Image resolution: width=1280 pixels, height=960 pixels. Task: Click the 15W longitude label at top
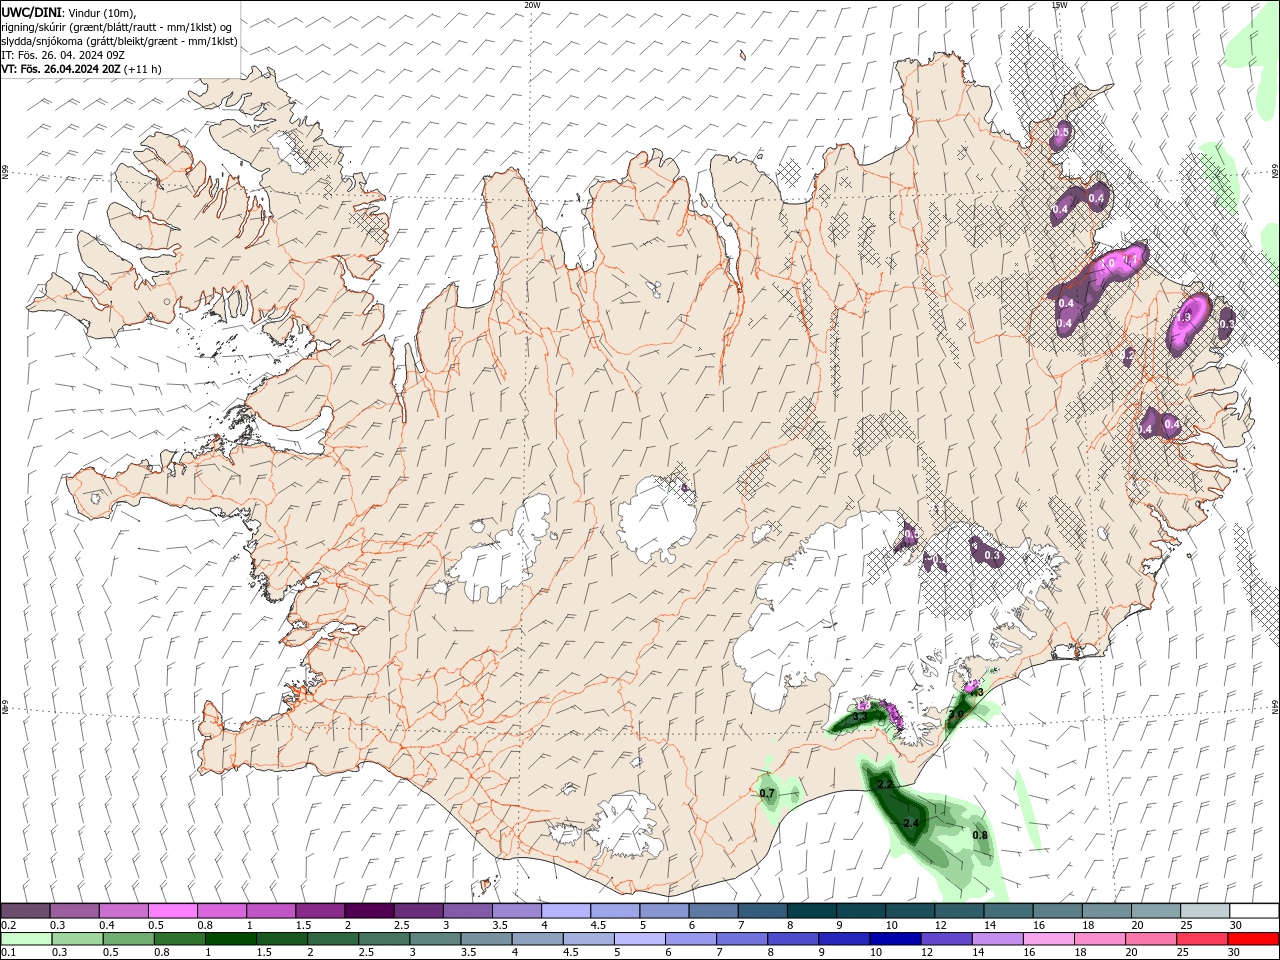[1059, 5]
